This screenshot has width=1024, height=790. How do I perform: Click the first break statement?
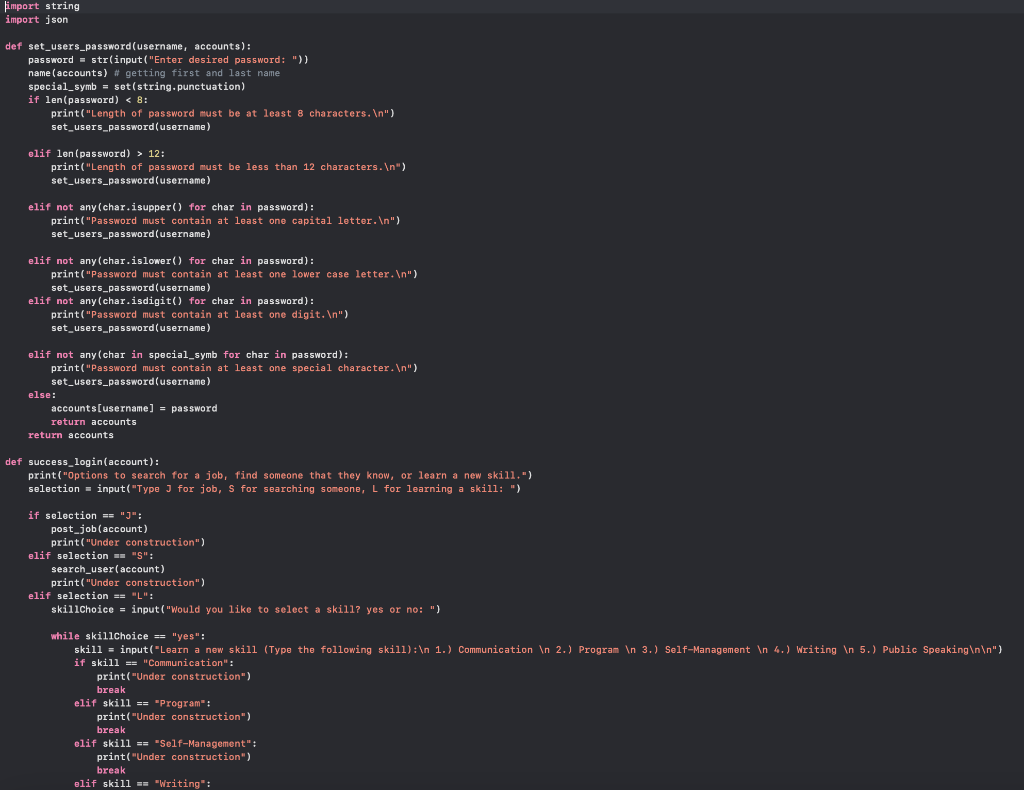coord(110,689)
